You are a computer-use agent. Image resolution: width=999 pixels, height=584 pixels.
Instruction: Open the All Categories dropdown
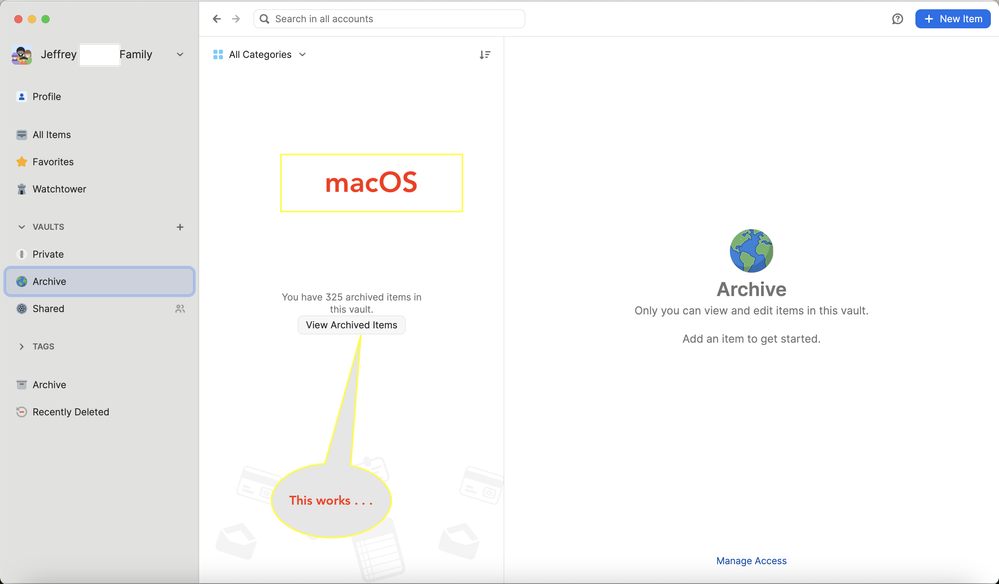coord(260,55)
